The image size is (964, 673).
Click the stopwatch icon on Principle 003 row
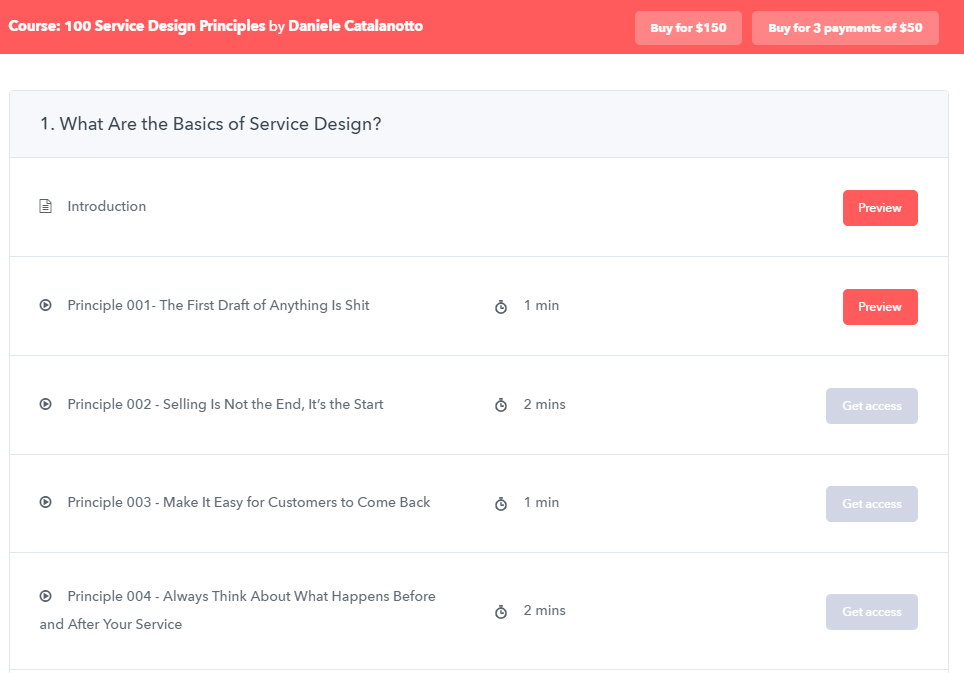coord(501,504)
